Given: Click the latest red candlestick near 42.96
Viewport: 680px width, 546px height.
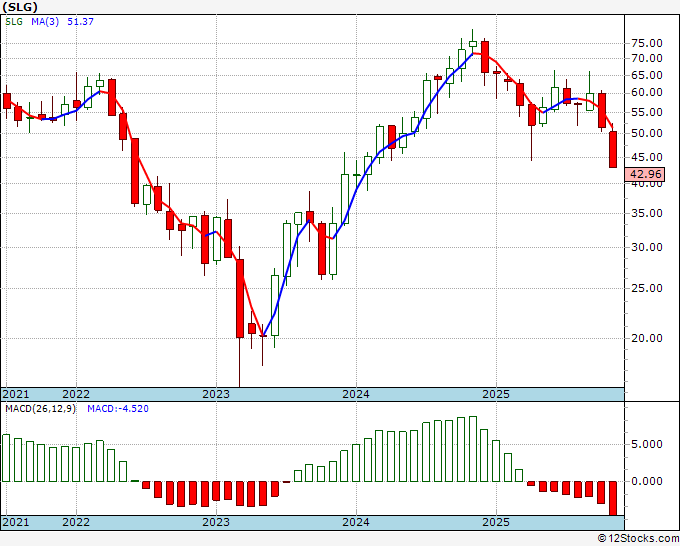Looking at the screenshot, I should (613, 149).
